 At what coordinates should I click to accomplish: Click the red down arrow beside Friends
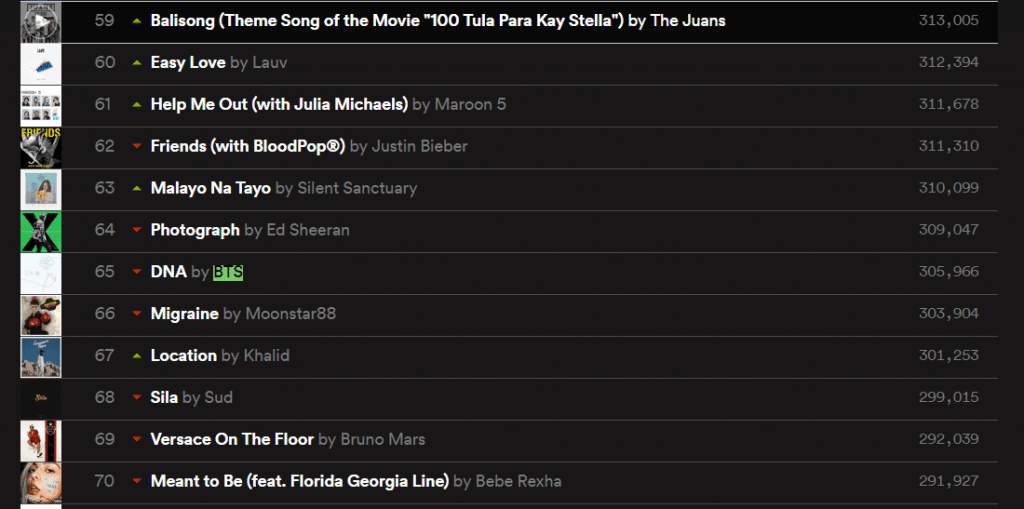(137, 147)
